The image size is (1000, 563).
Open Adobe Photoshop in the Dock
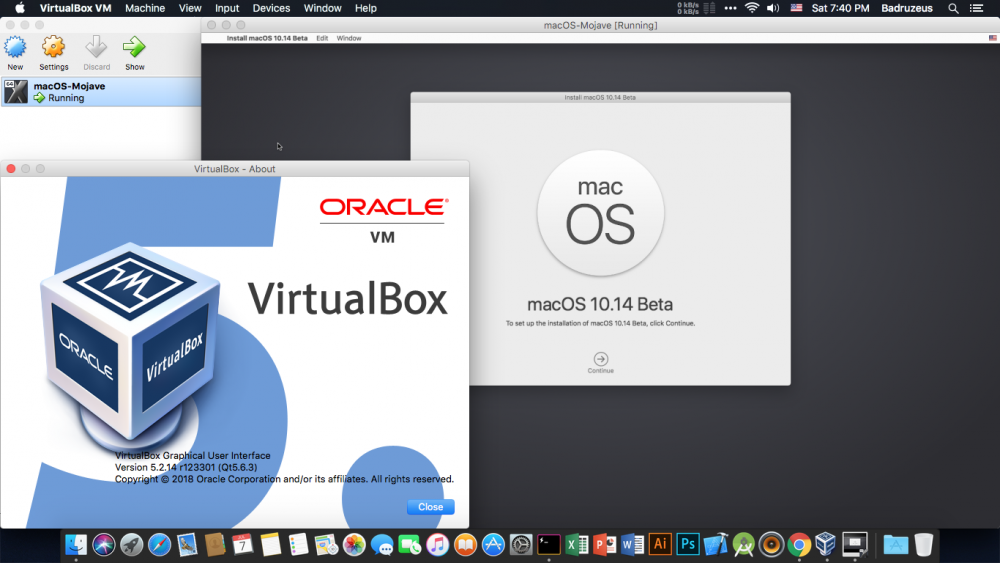pyautogui.click(x=688, y=545)
